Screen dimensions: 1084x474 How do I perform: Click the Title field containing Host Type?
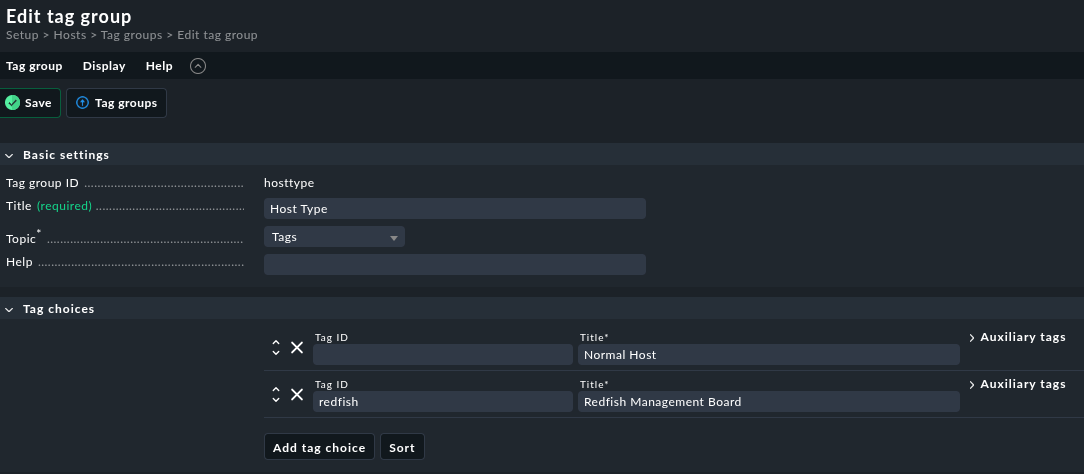click(x=454, y=209)
